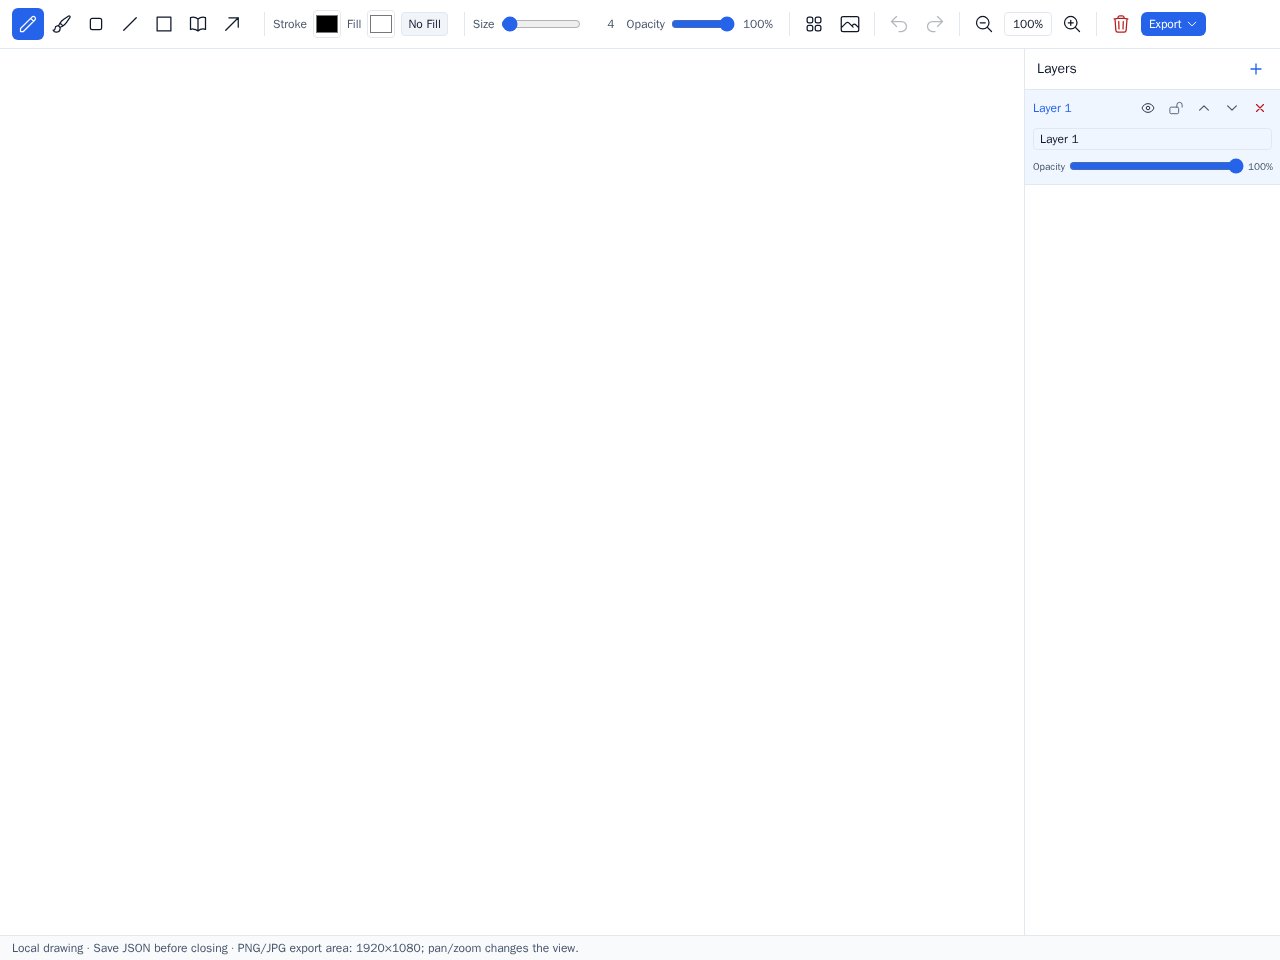Select the Arrow drawing tool
Screen dimensions: 1280x960
point(232,24)
